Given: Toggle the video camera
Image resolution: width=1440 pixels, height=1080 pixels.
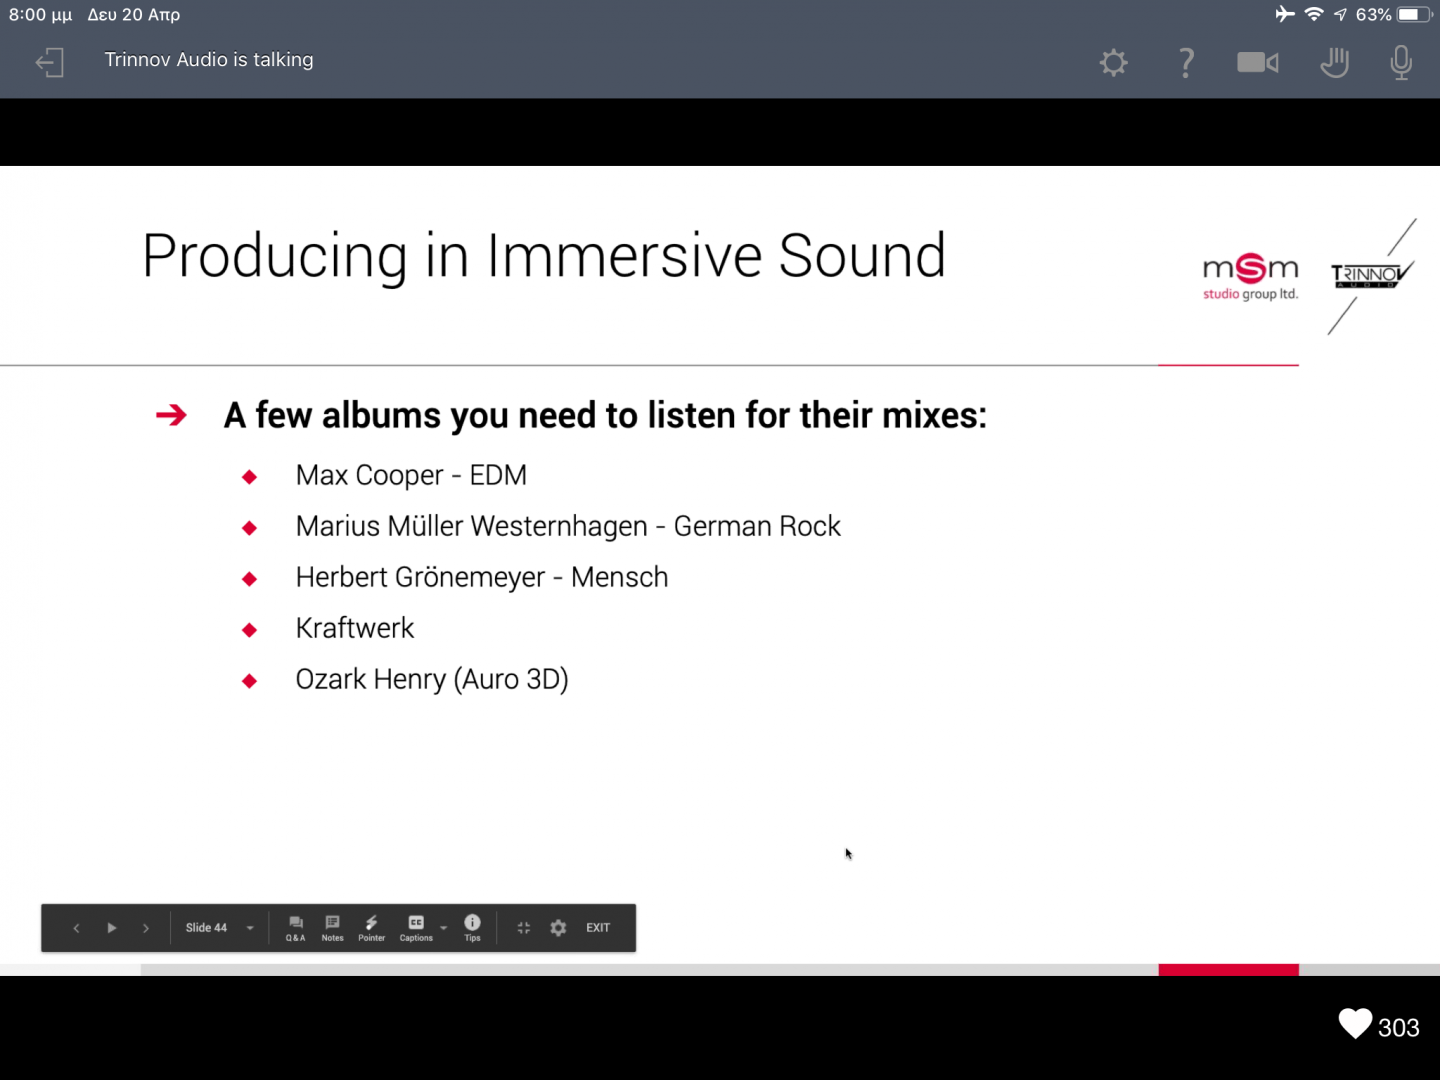Looking at the screenshot, I should coord(1257,63).
